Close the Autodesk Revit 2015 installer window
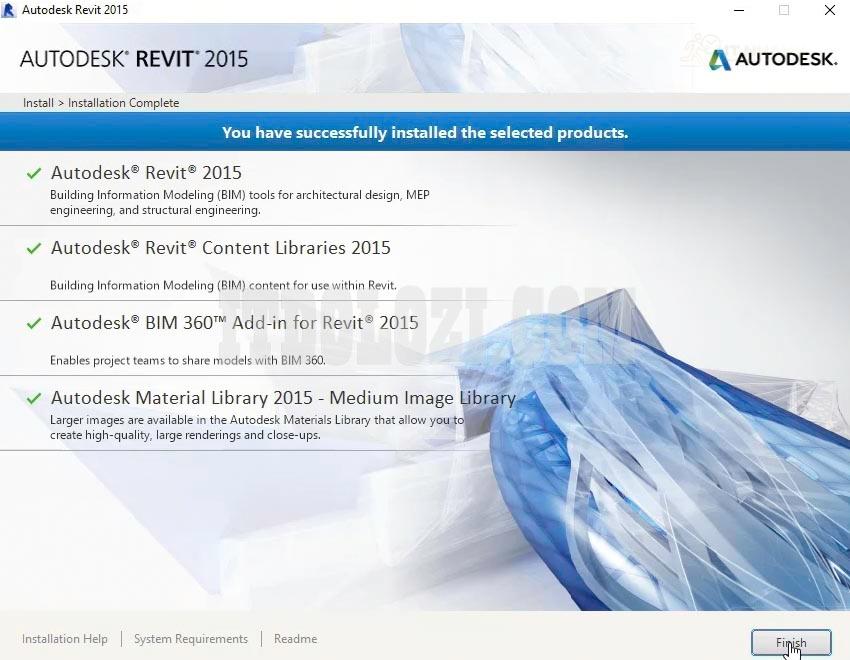Screen dimensions: 850x660 (830, 10)
